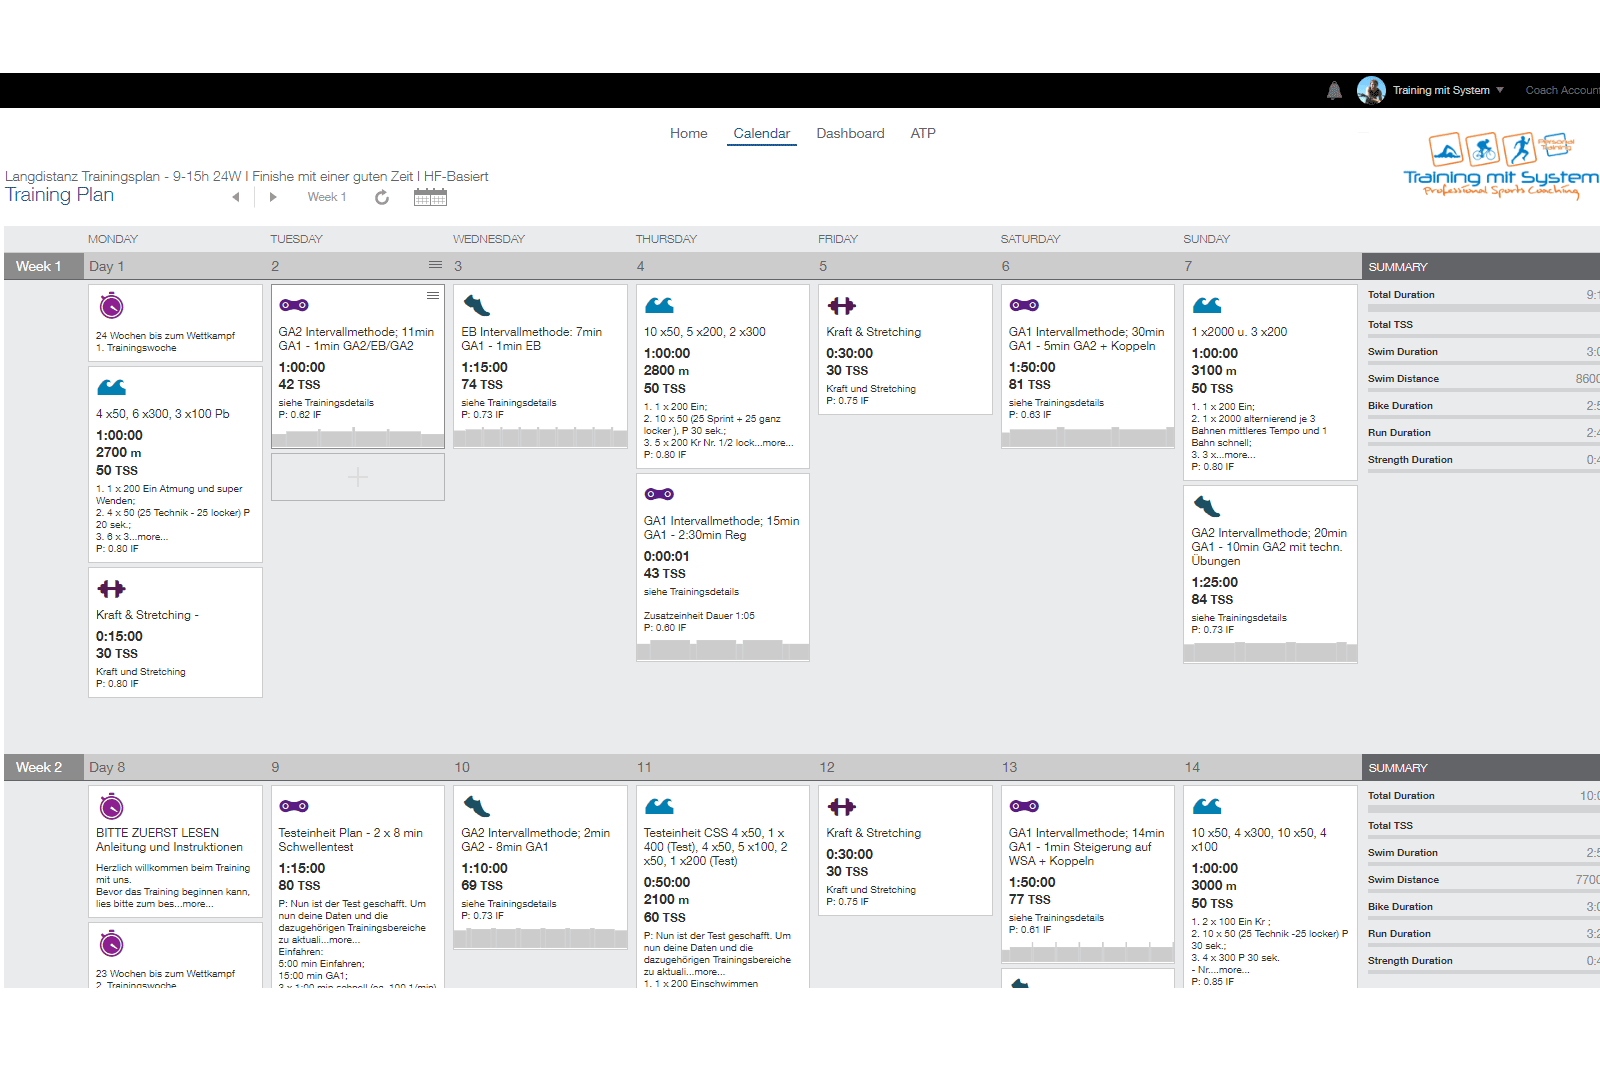1600x1067 pixels.
Task: Click the dumbbell icon on Friday's Kraft & Stretching
Action: (842, 306)
